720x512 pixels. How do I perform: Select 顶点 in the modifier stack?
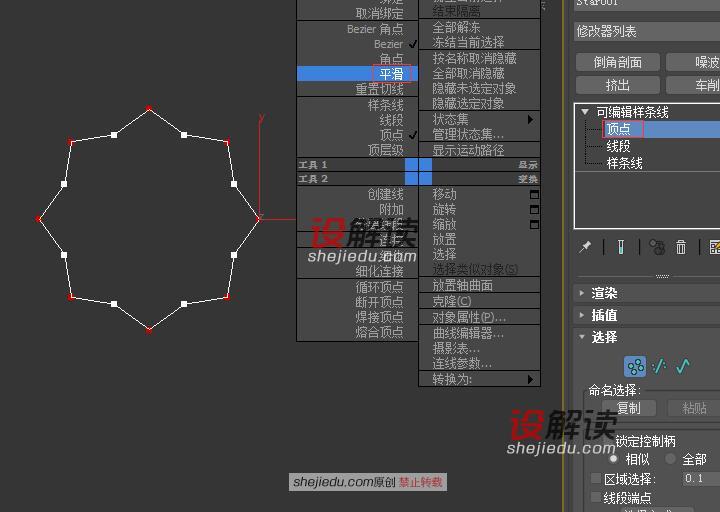click(x=619, y=129)
